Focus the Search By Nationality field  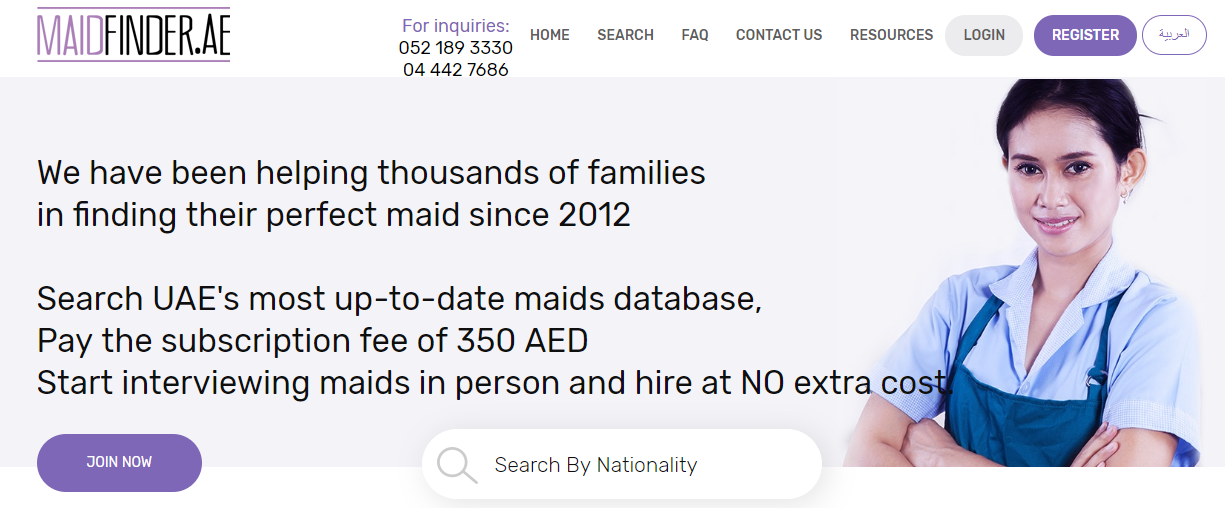[x=622, y=464]
